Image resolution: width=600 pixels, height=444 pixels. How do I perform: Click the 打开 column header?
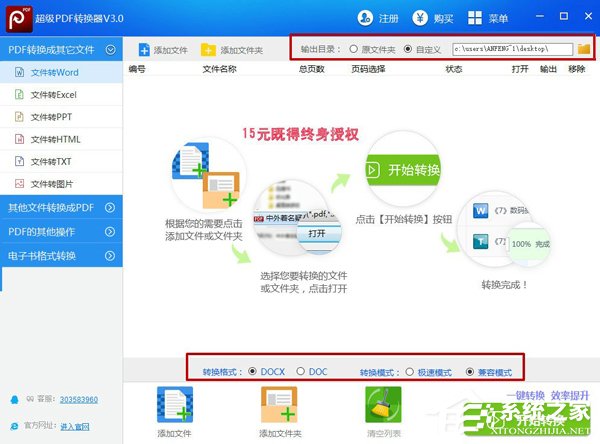coord(520,69)
